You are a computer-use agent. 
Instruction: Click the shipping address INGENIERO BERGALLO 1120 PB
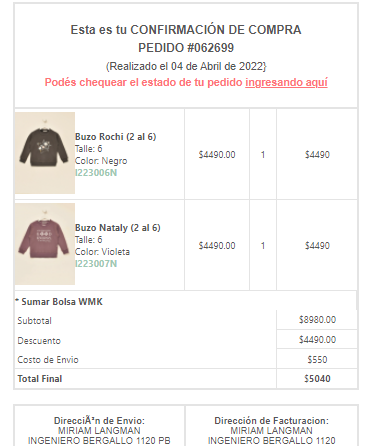(99, 441)
